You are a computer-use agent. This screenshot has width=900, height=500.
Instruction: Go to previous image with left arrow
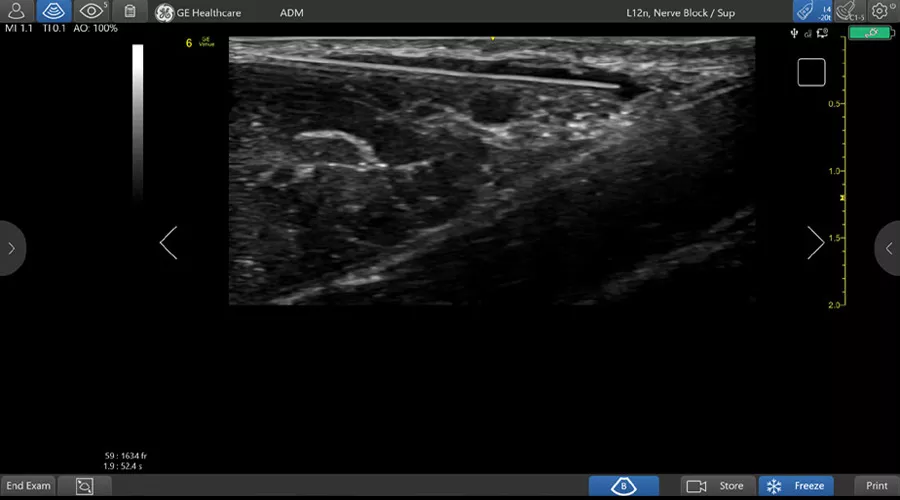point(168,243)
